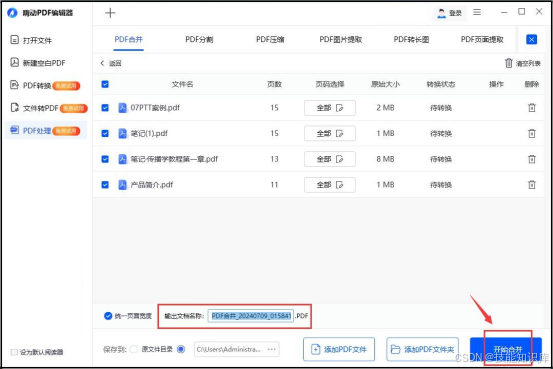Switch to the PDF图片提取 tab
553x369 pixels.
pyautogui.click(x=341, y=39)
